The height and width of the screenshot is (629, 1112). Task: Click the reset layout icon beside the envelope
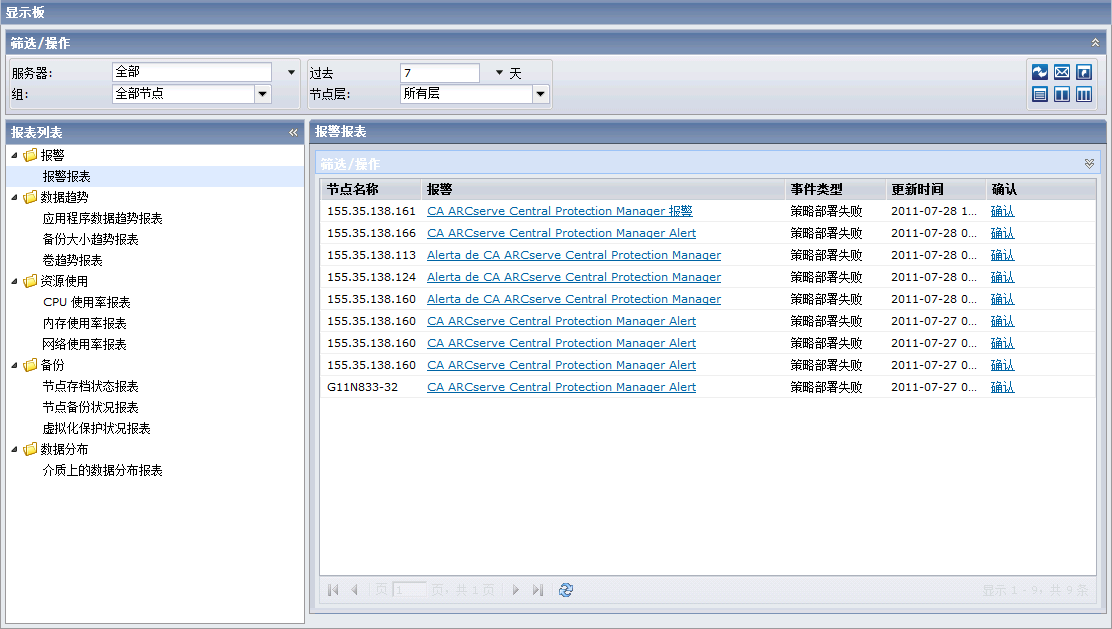[1084, 72]
